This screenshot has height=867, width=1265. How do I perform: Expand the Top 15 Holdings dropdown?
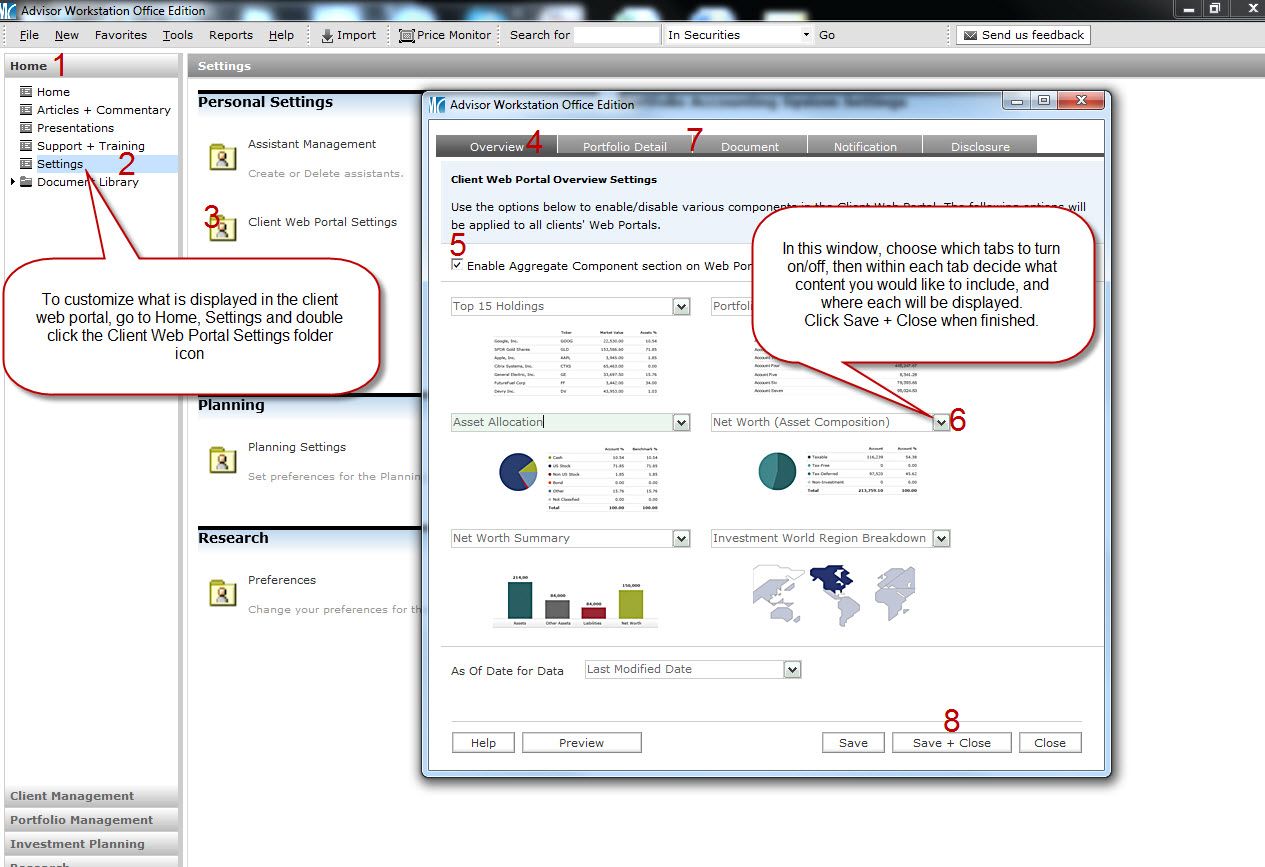pos(681,307)
